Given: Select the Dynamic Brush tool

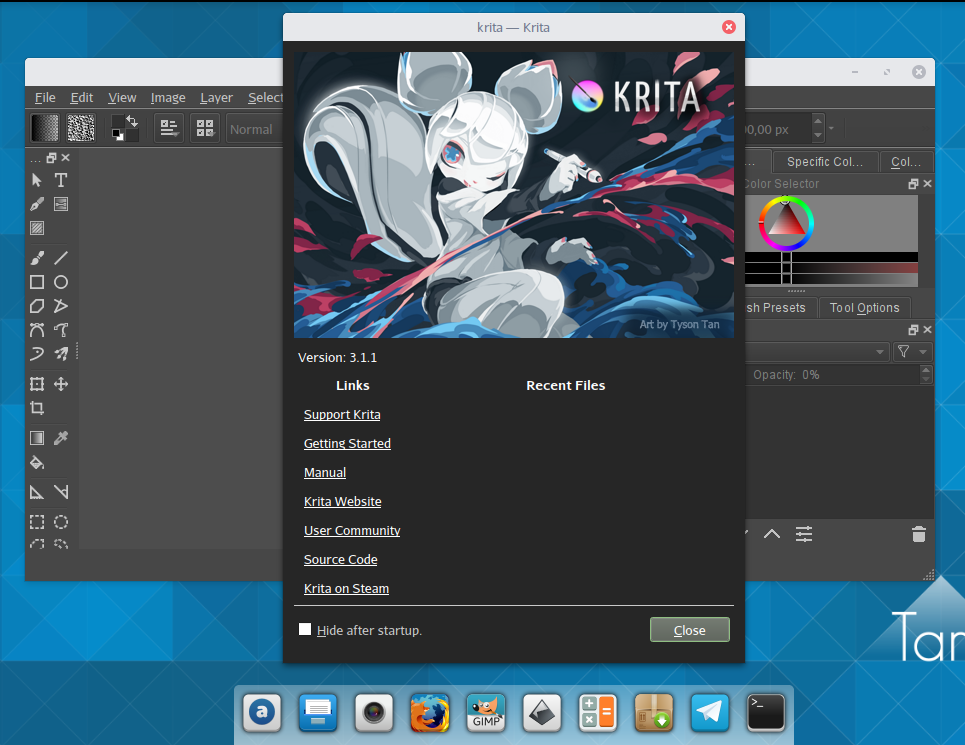Looking at the screenshot, I should click(x=37, y=354).
